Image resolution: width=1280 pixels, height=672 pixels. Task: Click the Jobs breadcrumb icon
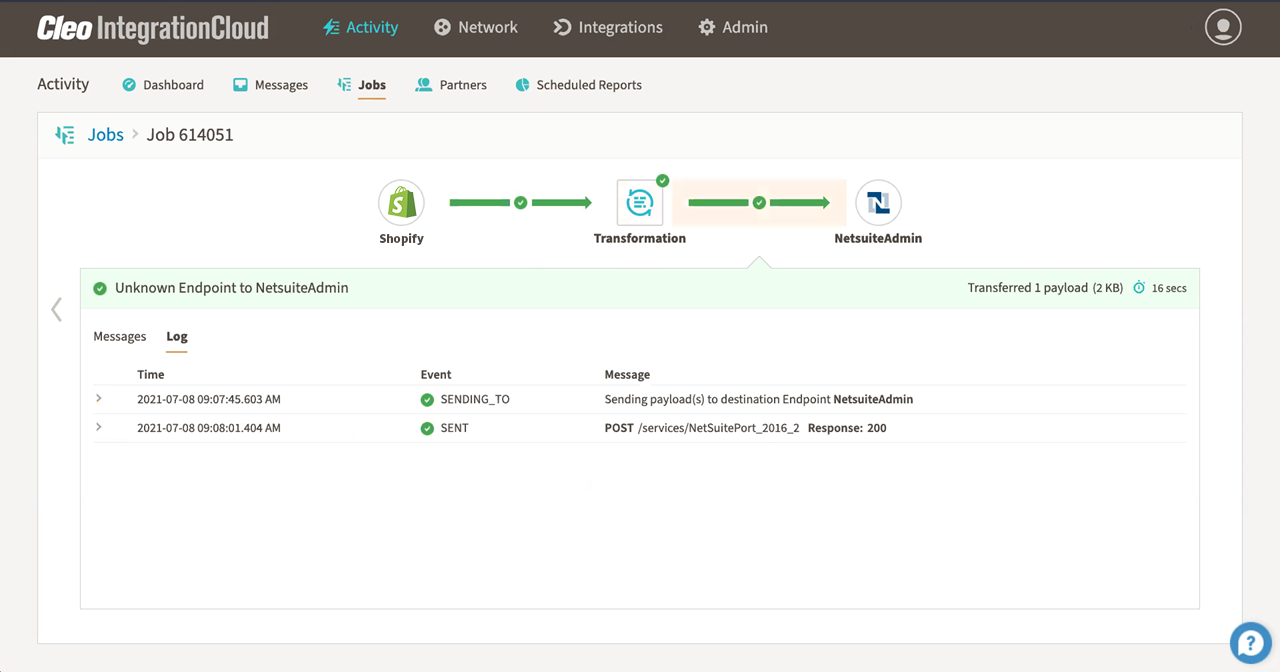pos(65,135)
